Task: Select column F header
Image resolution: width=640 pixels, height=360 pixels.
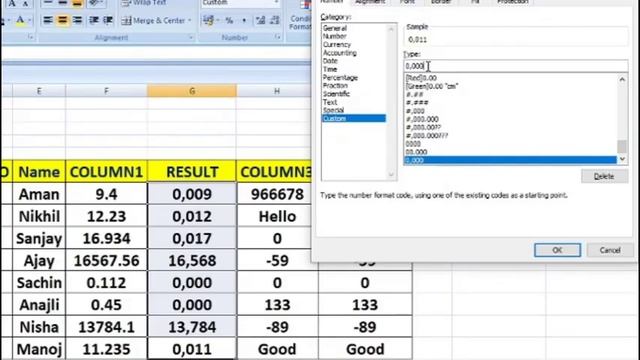Action: click(x=106, y=91)
